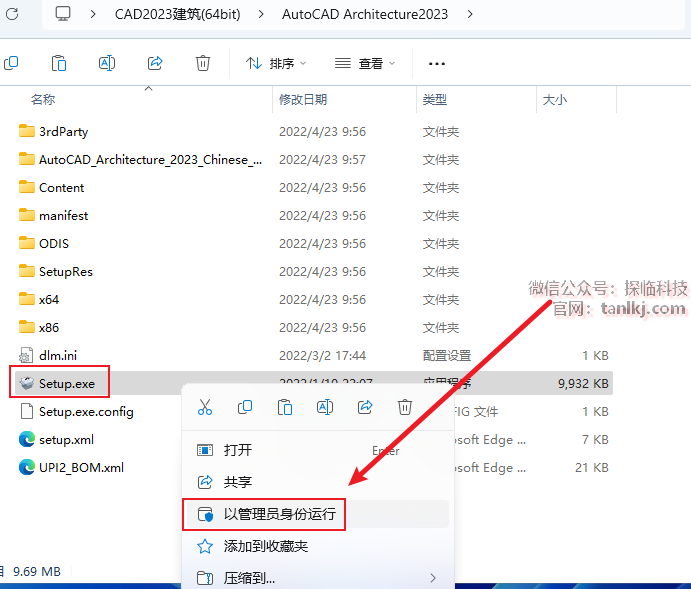Viewport: 691px width, 589px height.
Task: Select the SetupRes folder
Action: pos(56,271)
